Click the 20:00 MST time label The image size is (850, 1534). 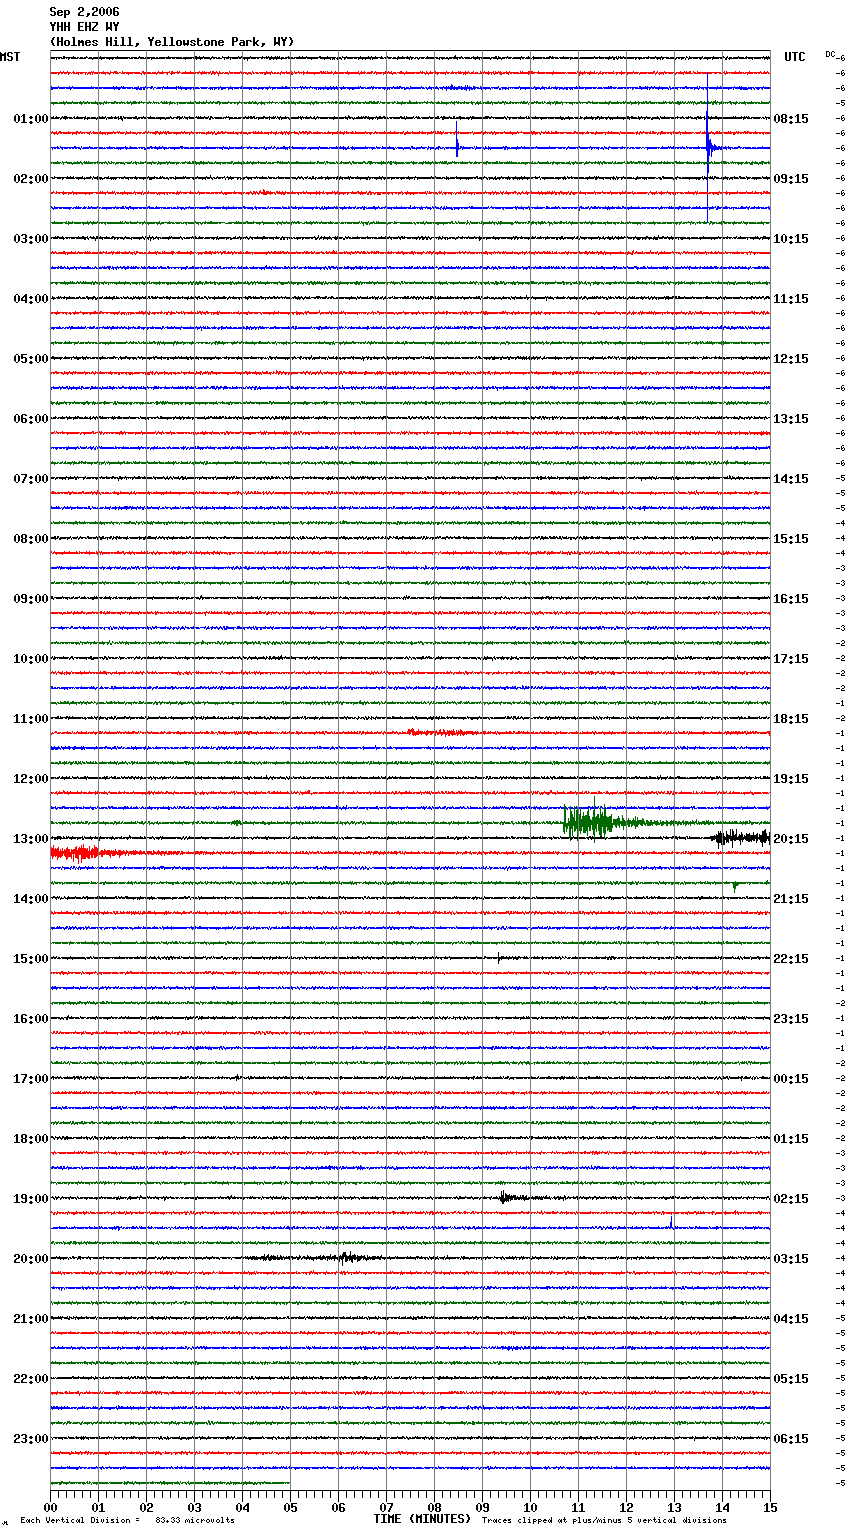31,1259
